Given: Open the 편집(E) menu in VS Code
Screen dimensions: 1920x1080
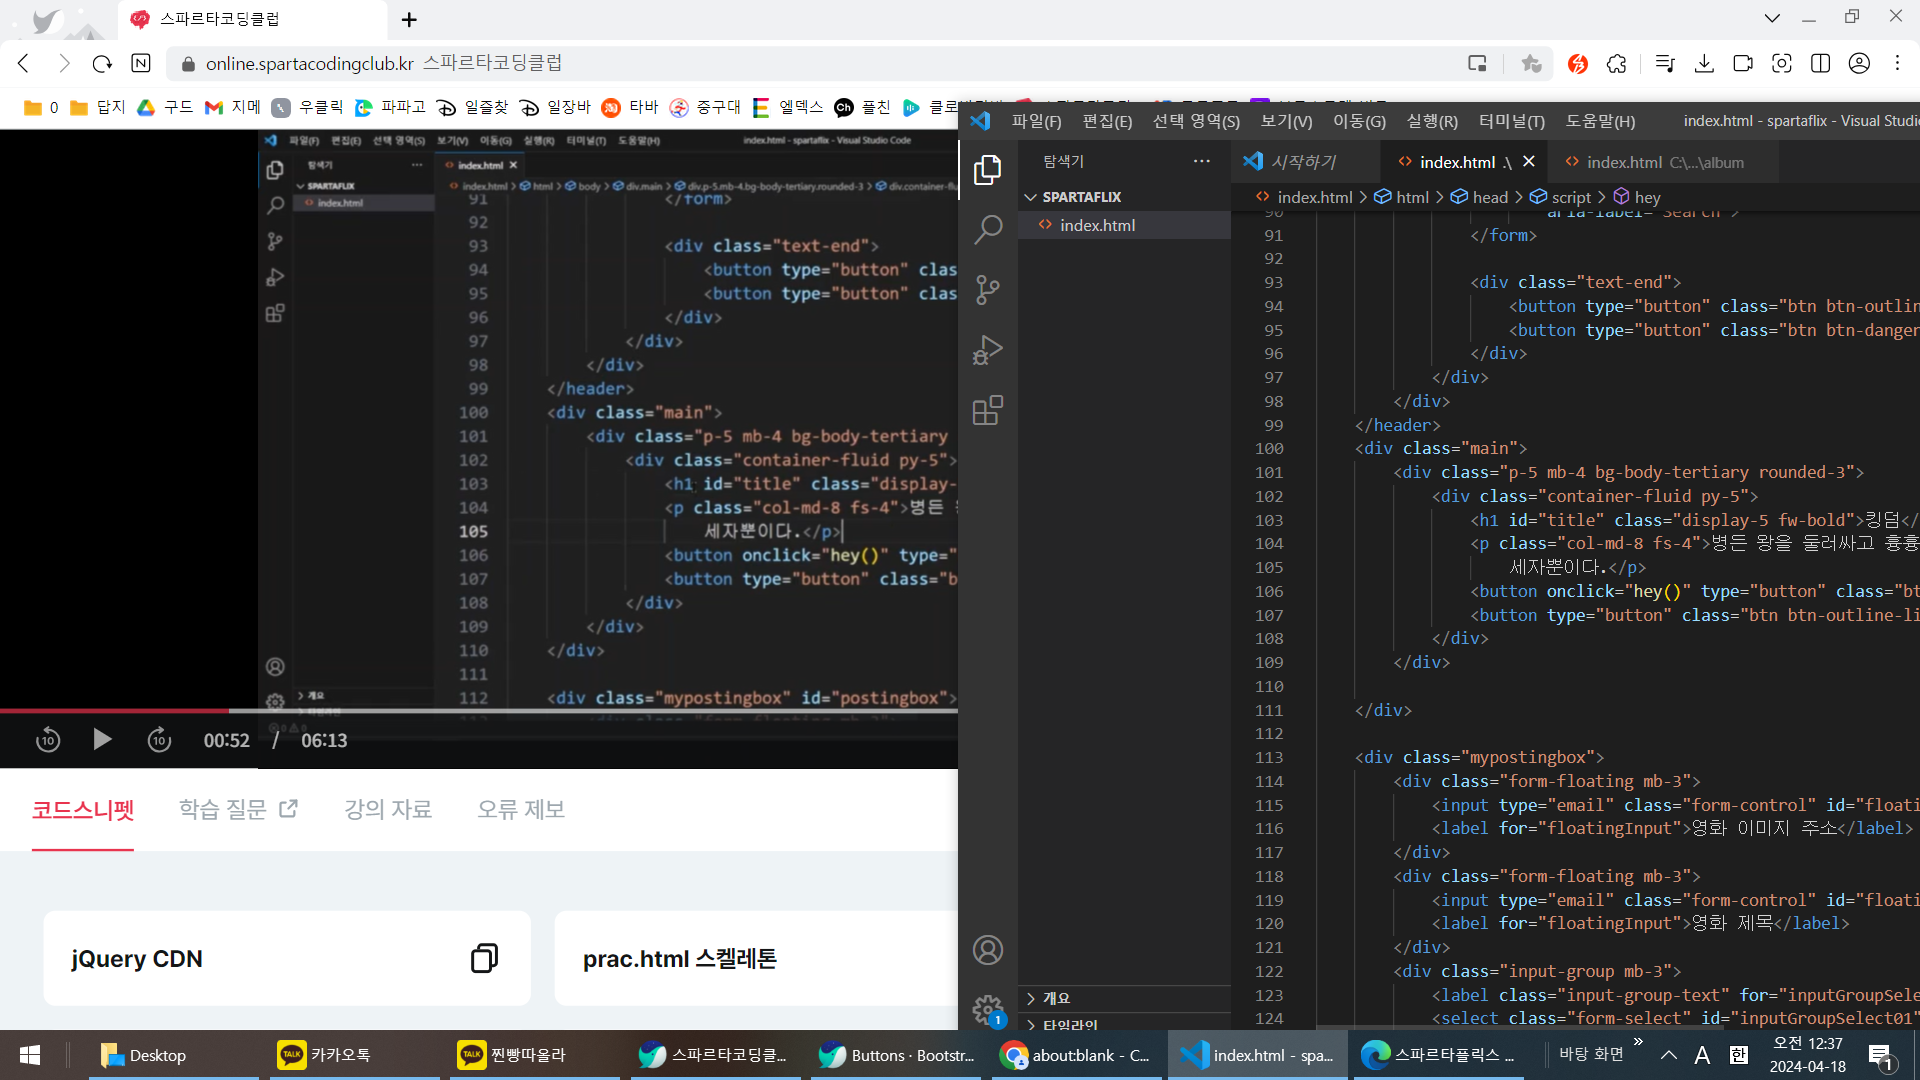Looking at the screenshot, I should click(x=1107, y=121).
